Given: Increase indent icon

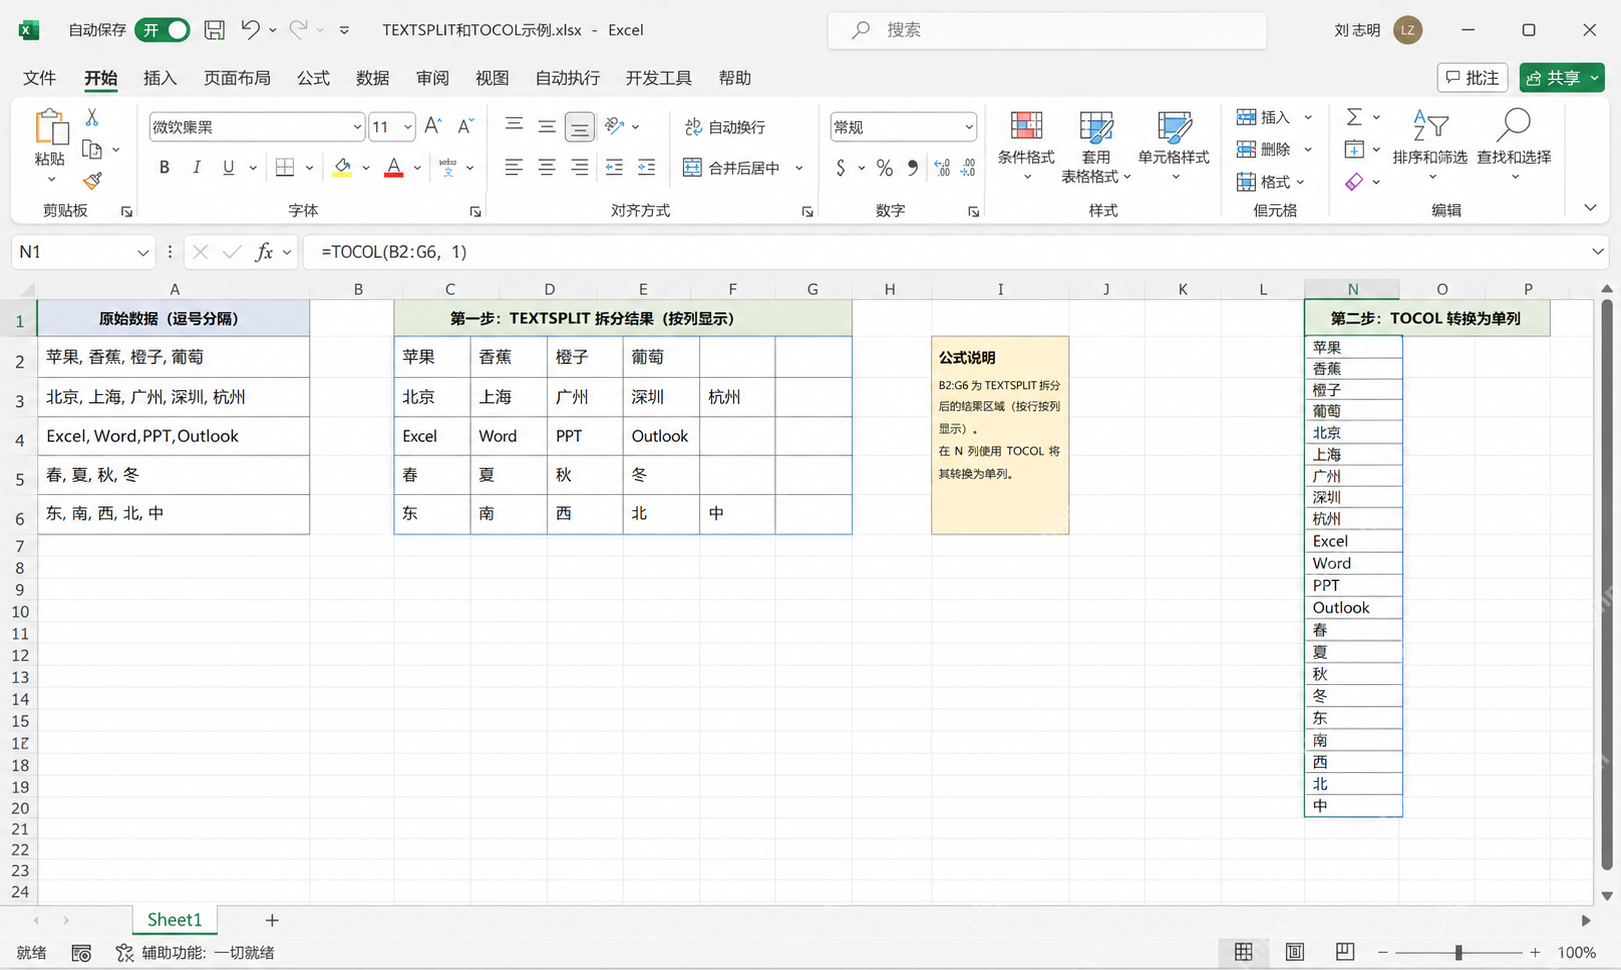Looking at the screenshot, I should coord(647,167).
